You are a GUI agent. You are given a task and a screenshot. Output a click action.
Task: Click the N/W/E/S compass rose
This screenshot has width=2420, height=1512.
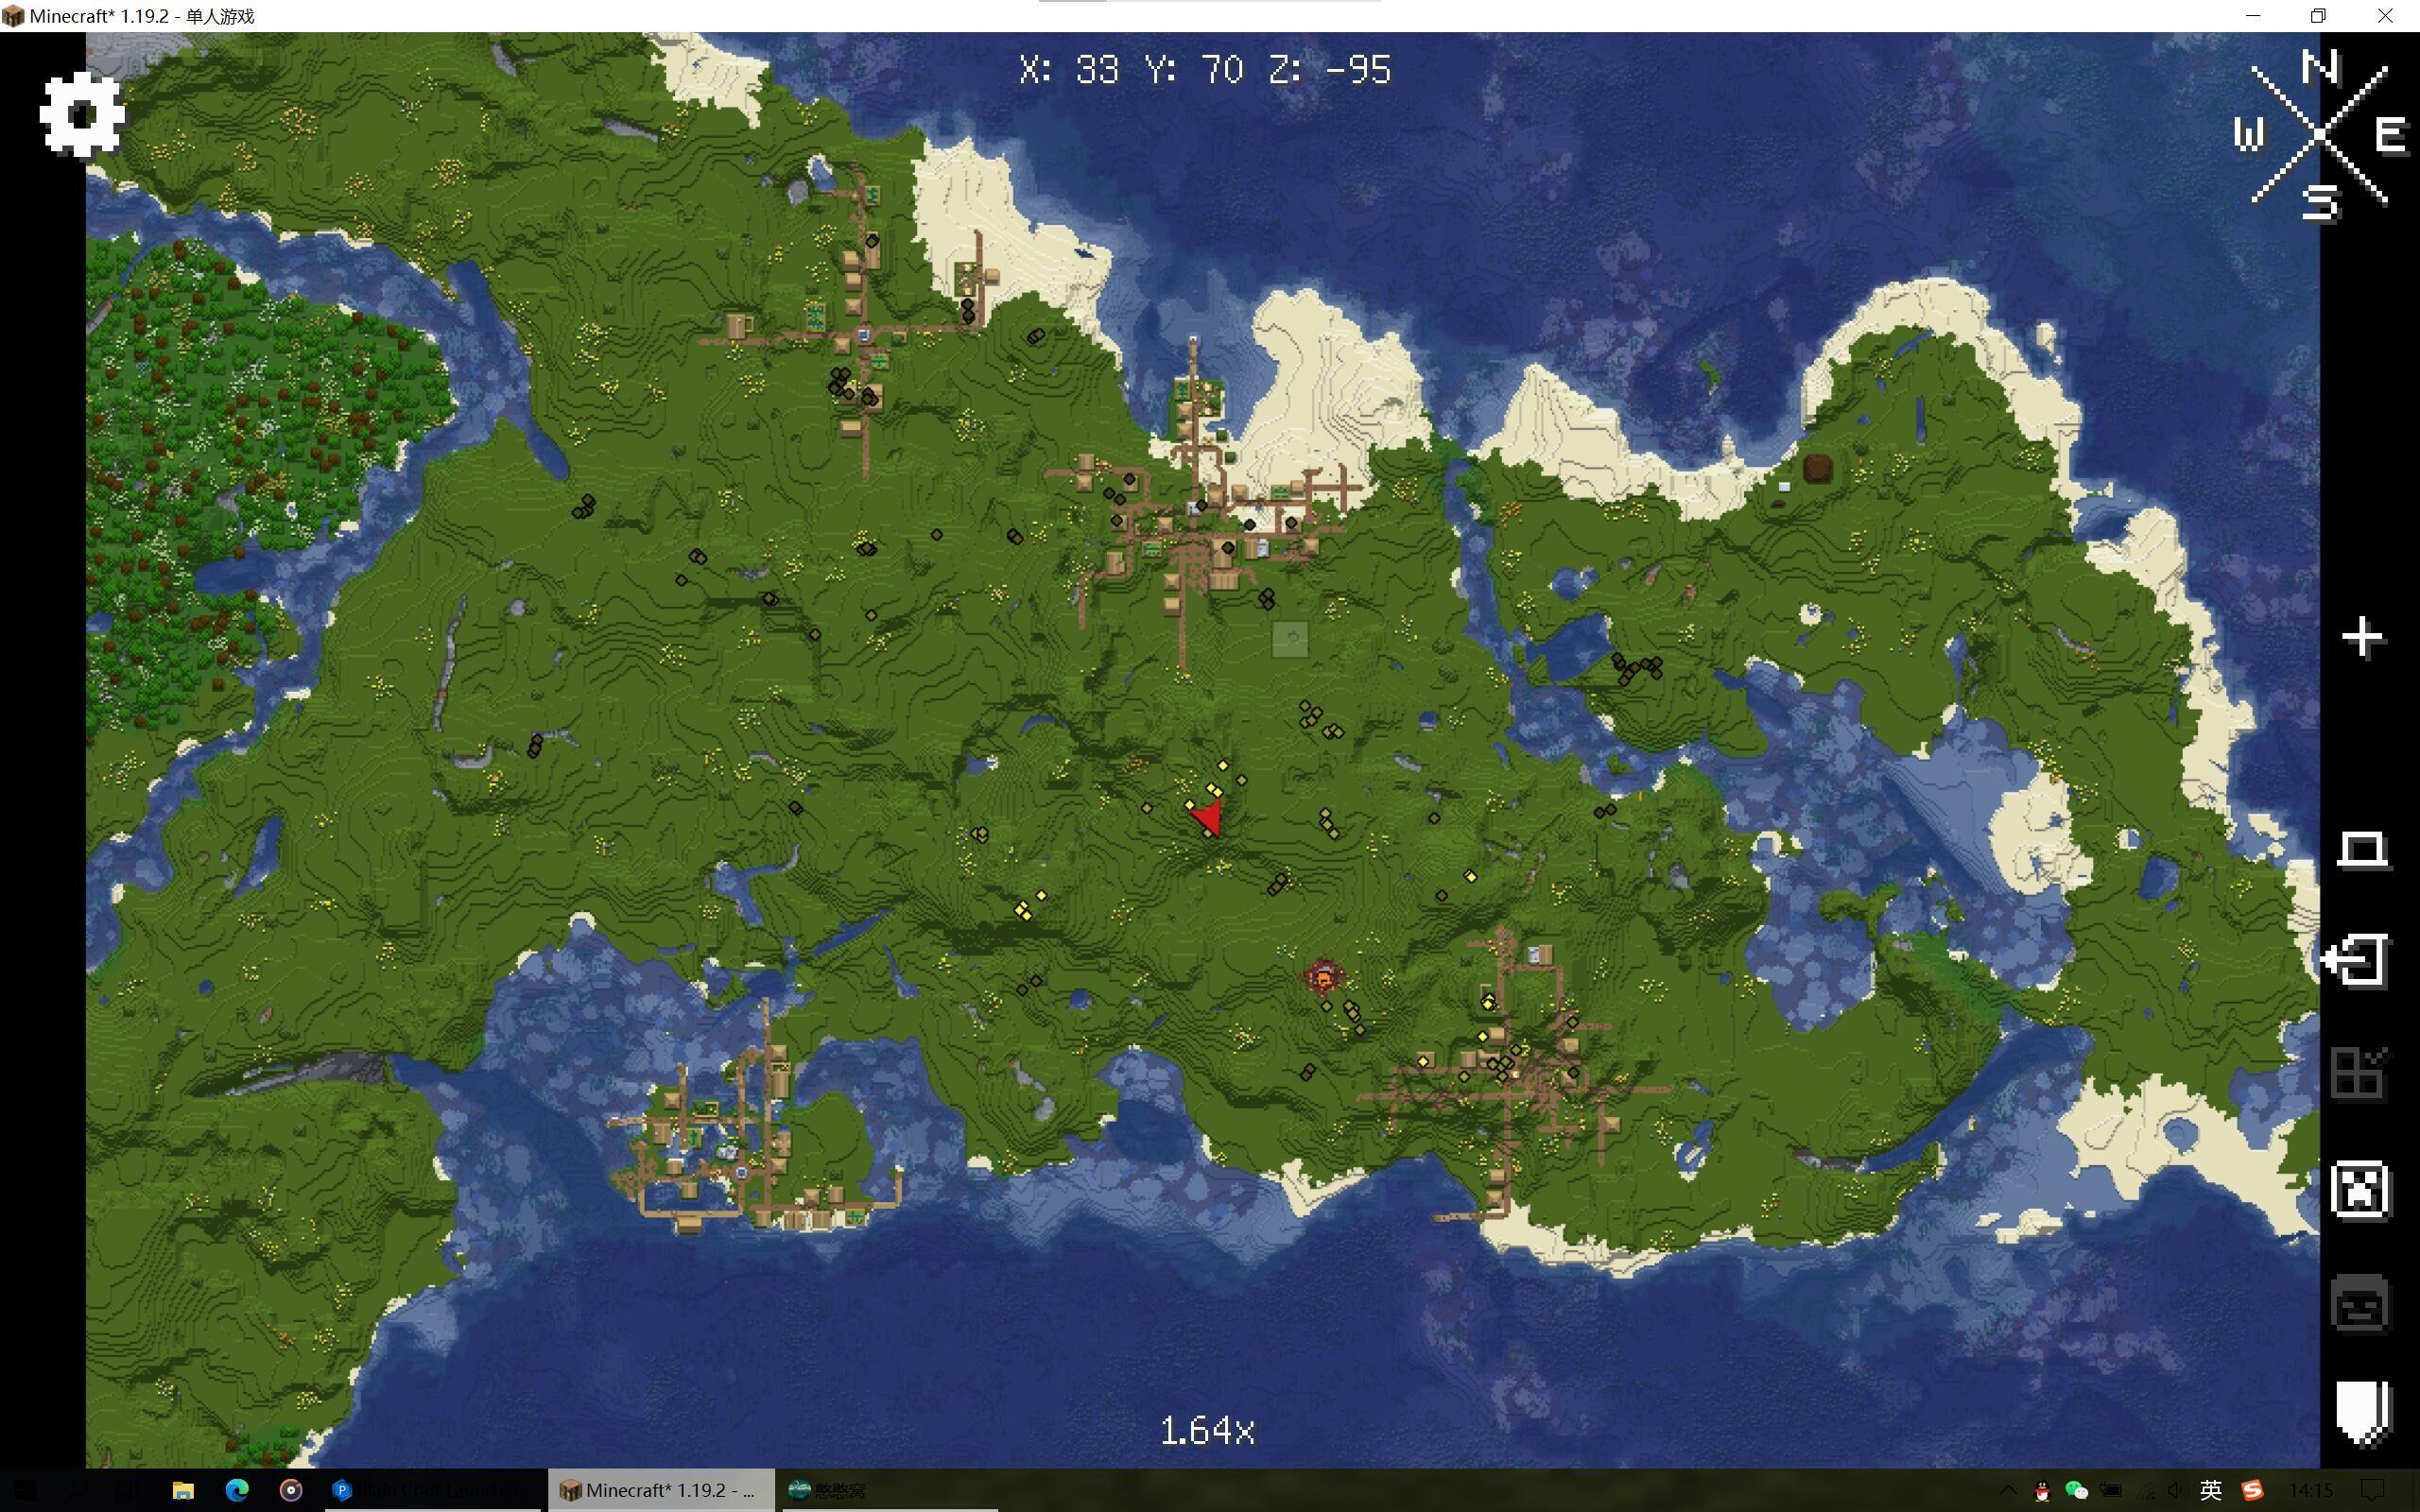[2319, 135]
